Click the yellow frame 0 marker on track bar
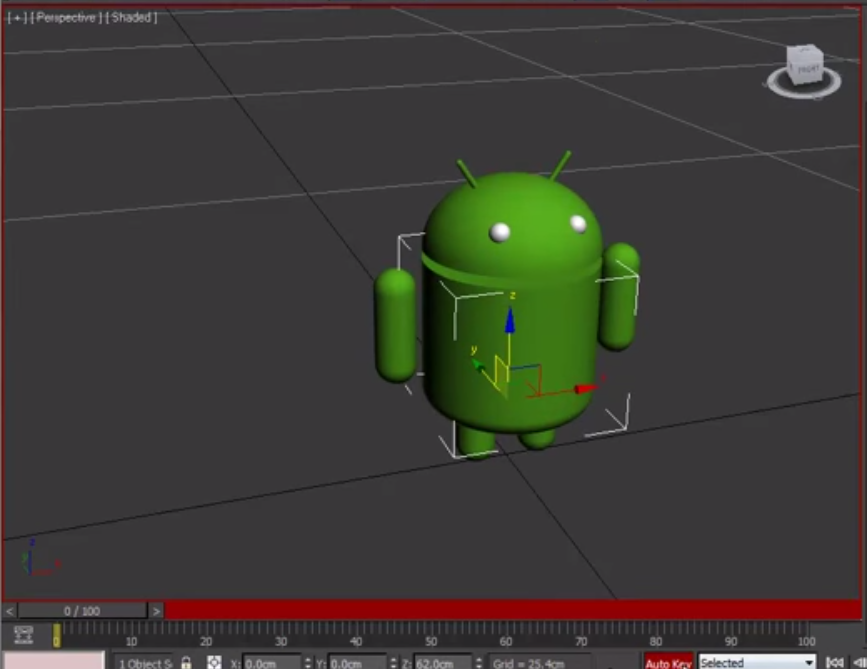The image size is (867, 669). coord(56,635)
